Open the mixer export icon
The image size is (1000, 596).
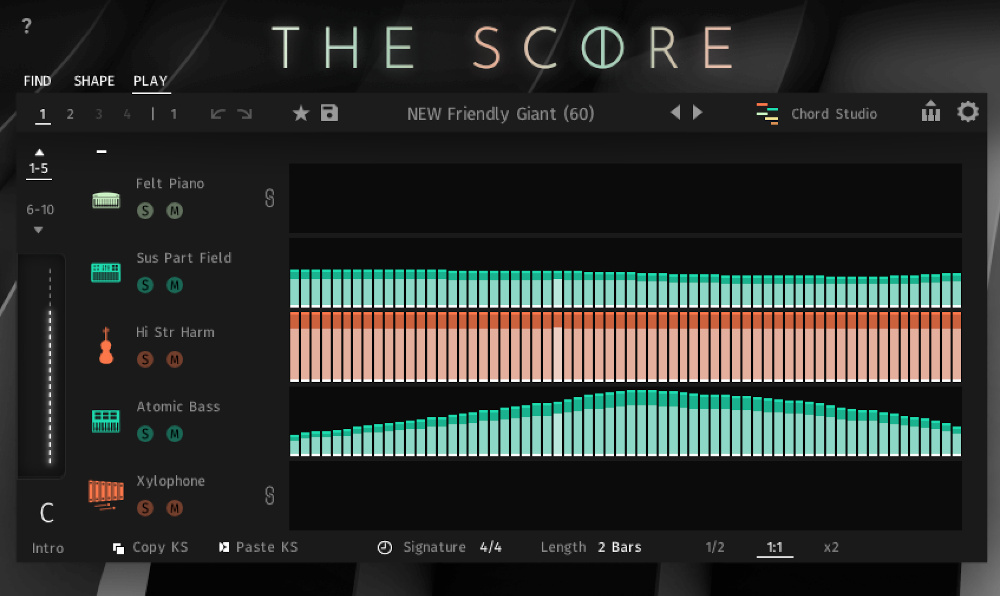click(931, 111)
